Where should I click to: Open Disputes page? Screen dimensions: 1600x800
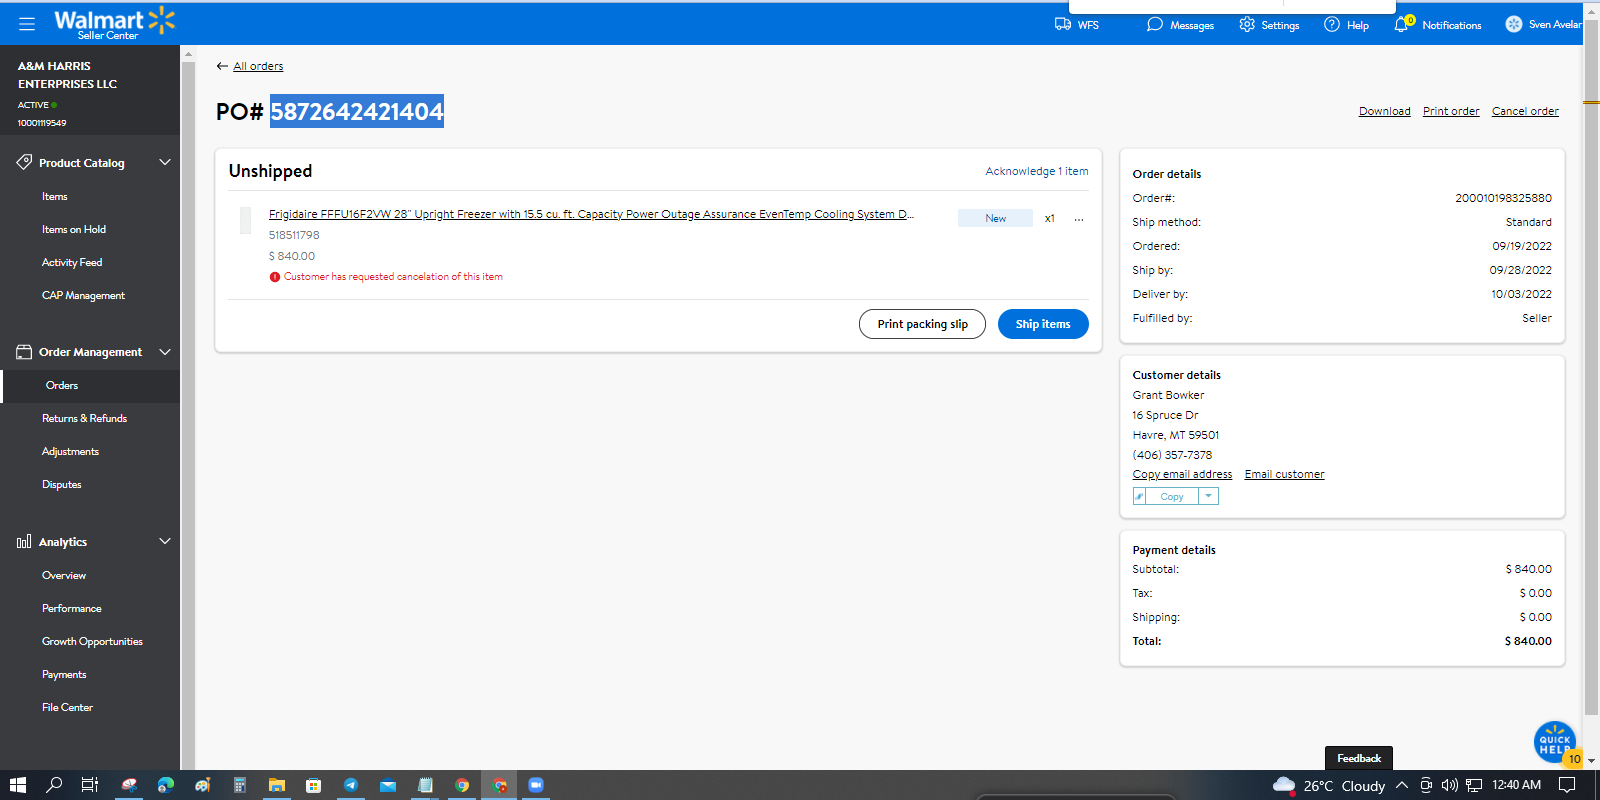(62, 485)
